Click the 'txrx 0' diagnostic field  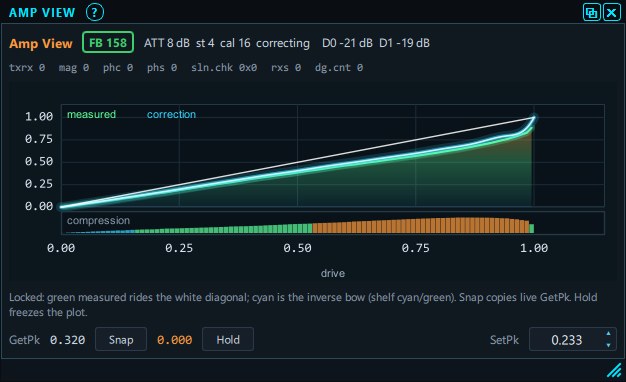pos(27,67)
